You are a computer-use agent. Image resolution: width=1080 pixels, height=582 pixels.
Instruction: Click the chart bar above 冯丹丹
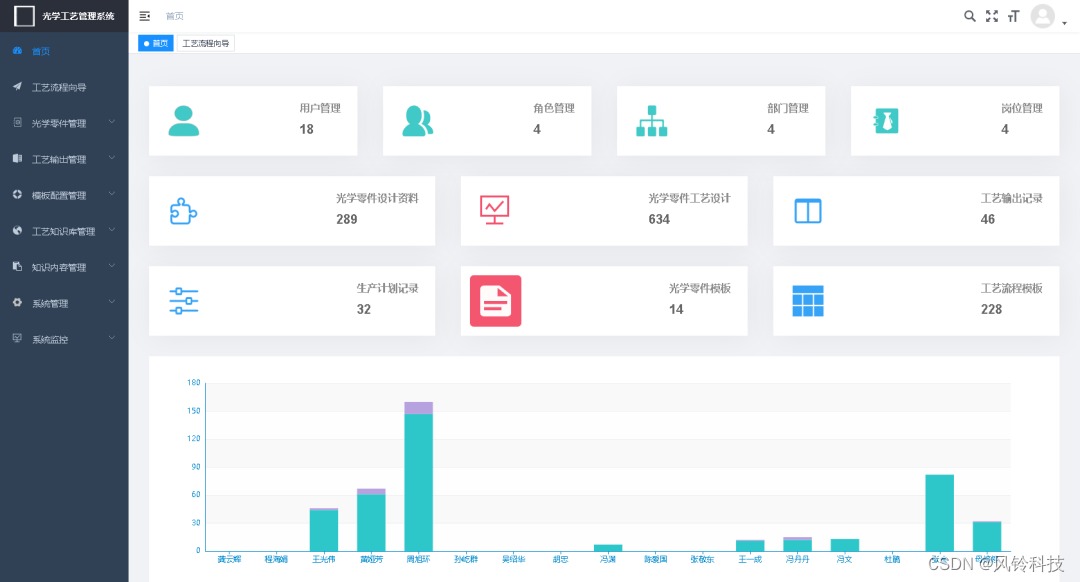point(798,544)
